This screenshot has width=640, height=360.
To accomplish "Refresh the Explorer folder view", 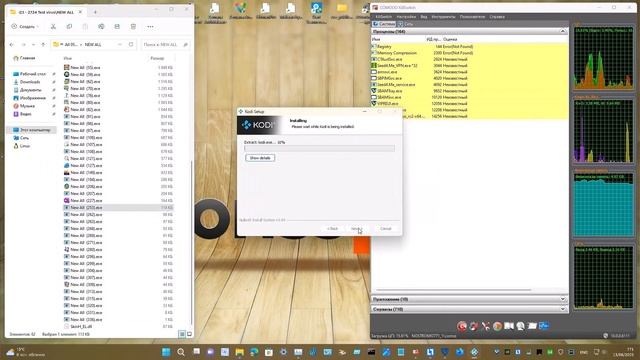I will pyautogui.click(x=131, y=44).
